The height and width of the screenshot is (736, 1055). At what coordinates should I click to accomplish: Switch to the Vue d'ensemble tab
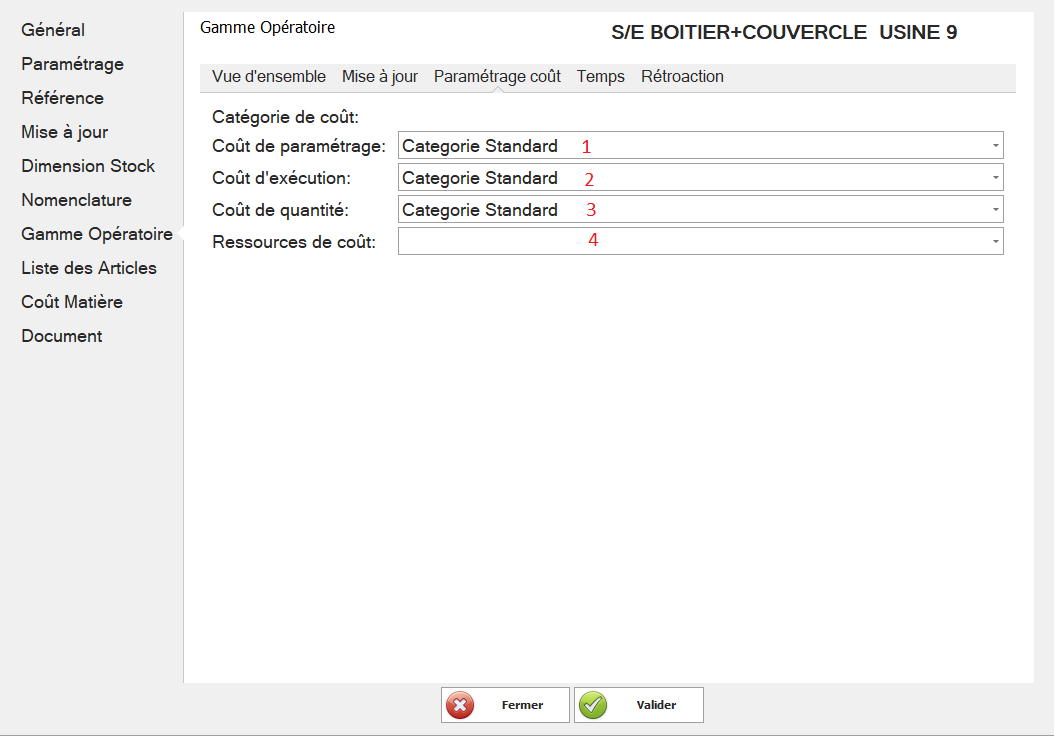click(x=269, y=77)
